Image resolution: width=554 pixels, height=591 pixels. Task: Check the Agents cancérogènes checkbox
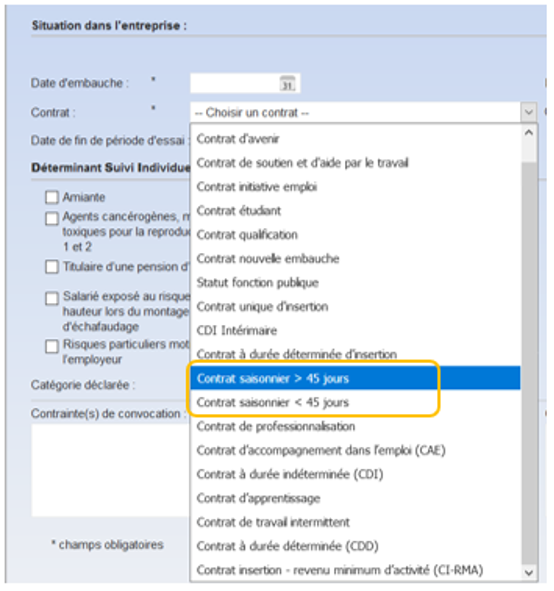52,218
